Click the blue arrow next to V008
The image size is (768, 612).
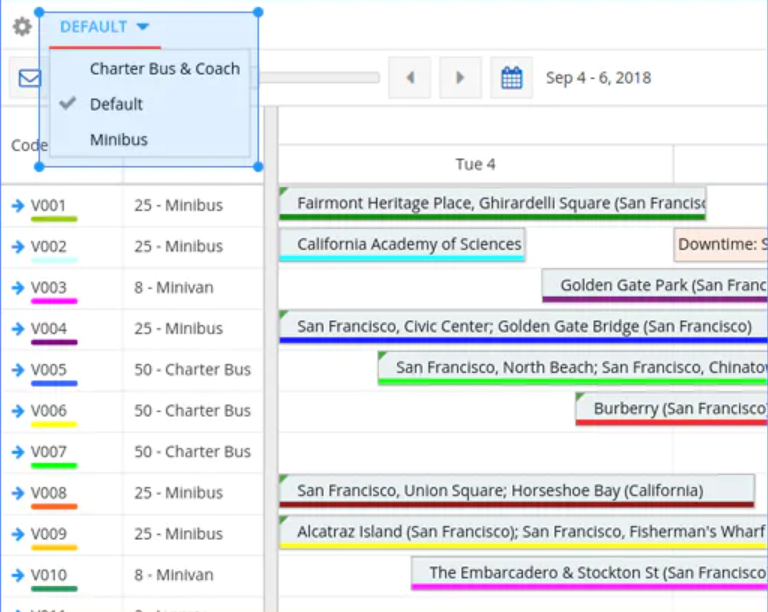click(x=18, y=493)
